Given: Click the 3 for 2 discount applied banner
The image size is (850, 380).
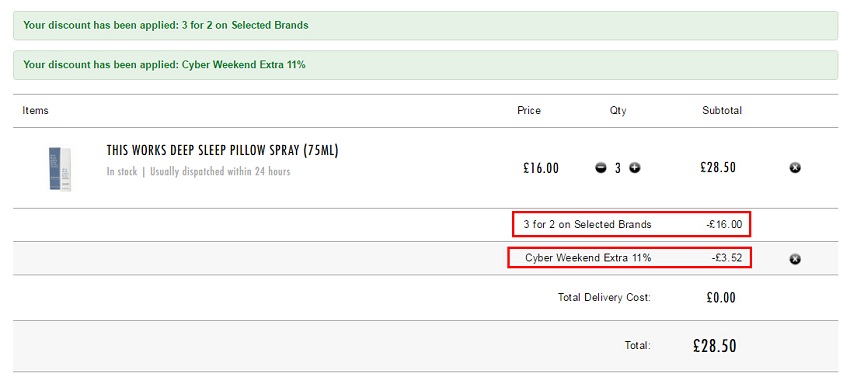Looking at the screenshot, I should [426, 25].
